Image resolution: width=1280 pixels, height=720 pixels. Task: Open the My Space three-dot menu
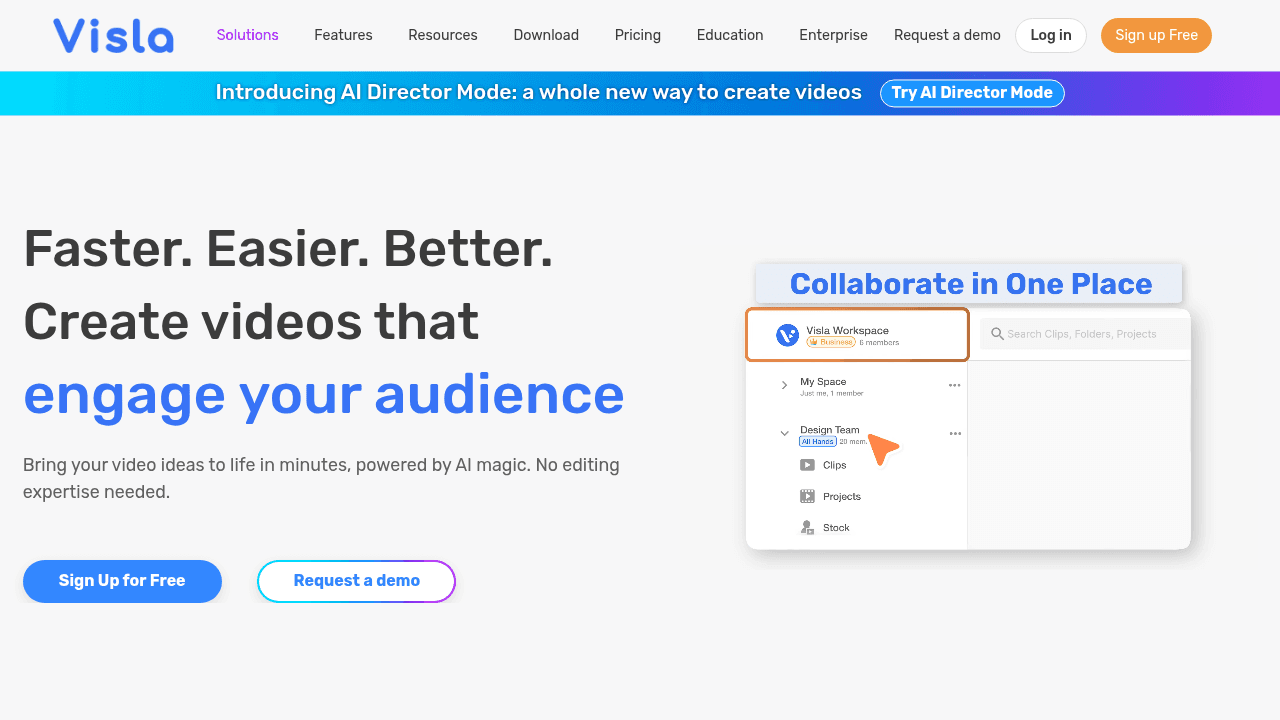954,385
